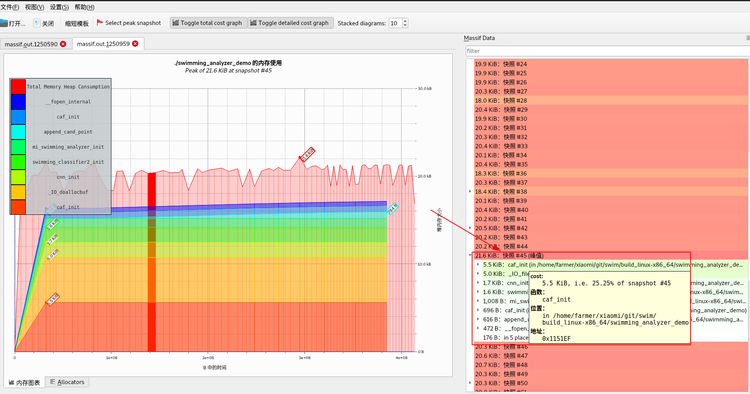
Task: Expand the 1,008 B mi_sw entry
Action: tap(478, 301)
